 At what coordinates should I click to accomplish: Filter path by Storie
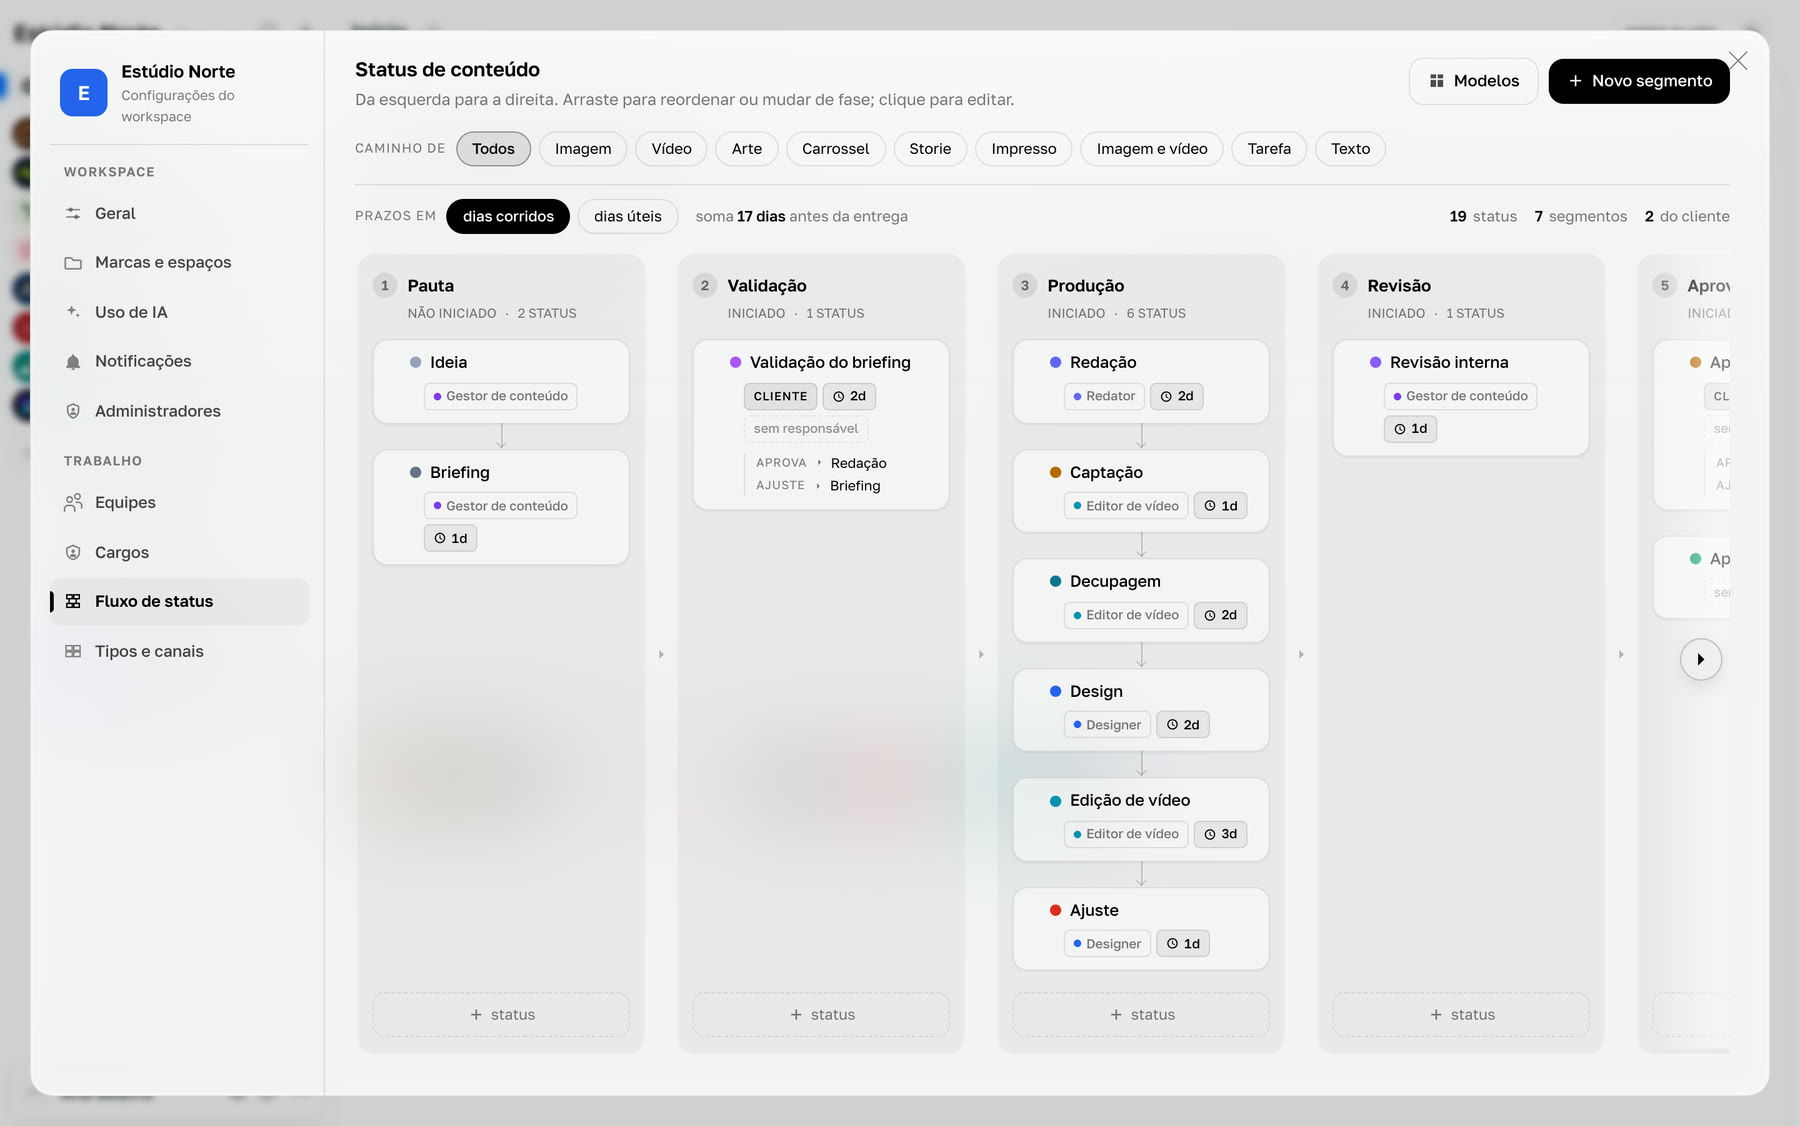click(930, 149)
